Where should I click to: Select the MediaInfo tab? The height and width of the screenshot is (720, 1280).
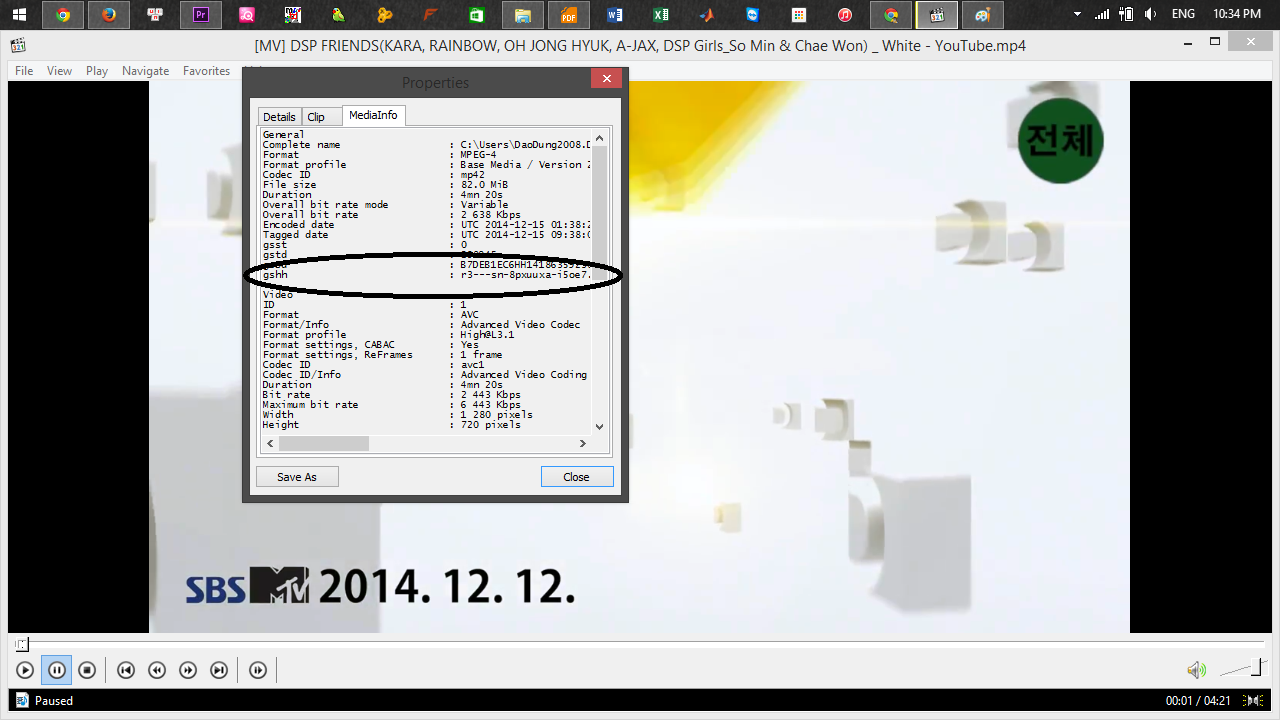(x=373, y=116)
